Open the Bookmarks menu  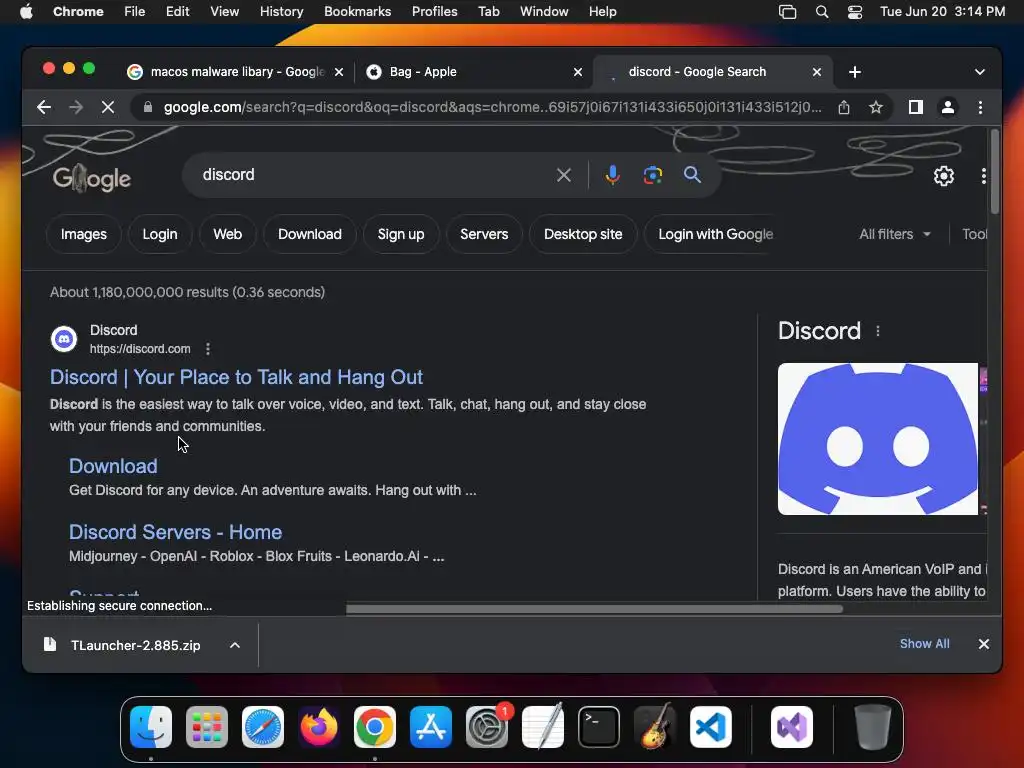[x=357, y=12]
